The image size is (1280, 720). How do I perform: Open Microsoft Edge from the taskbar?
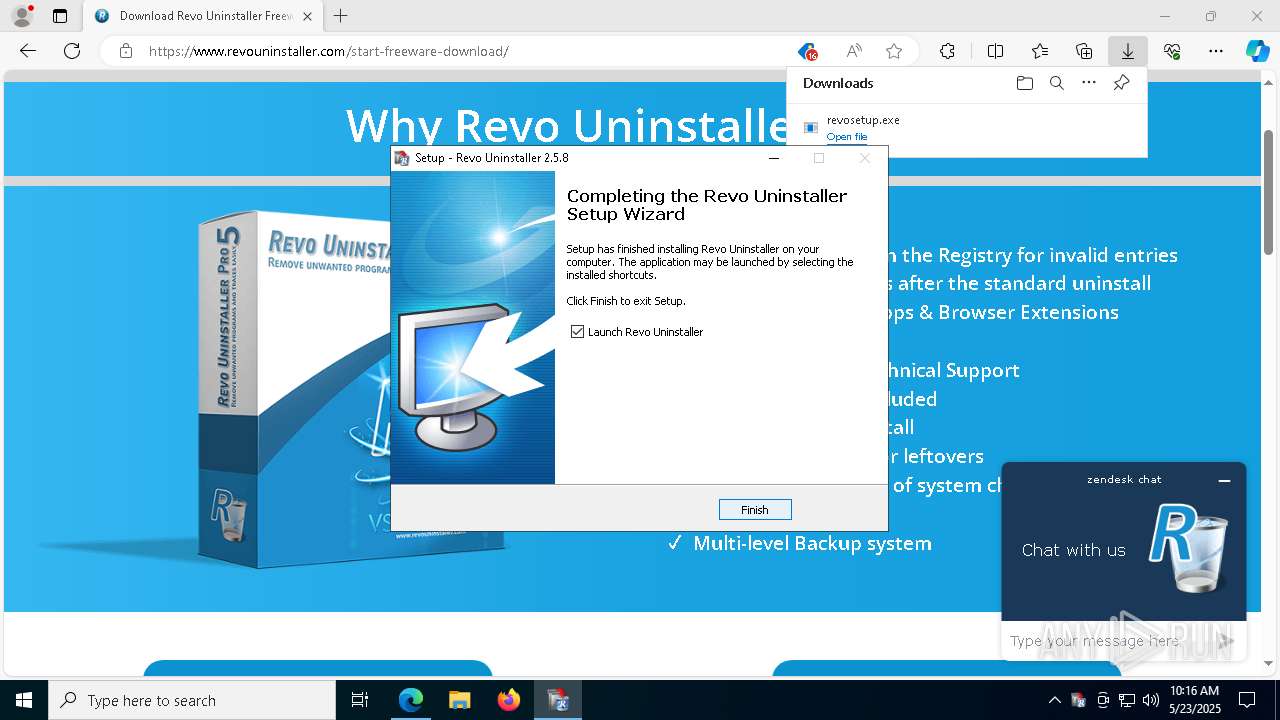click(x=411, y=700)
